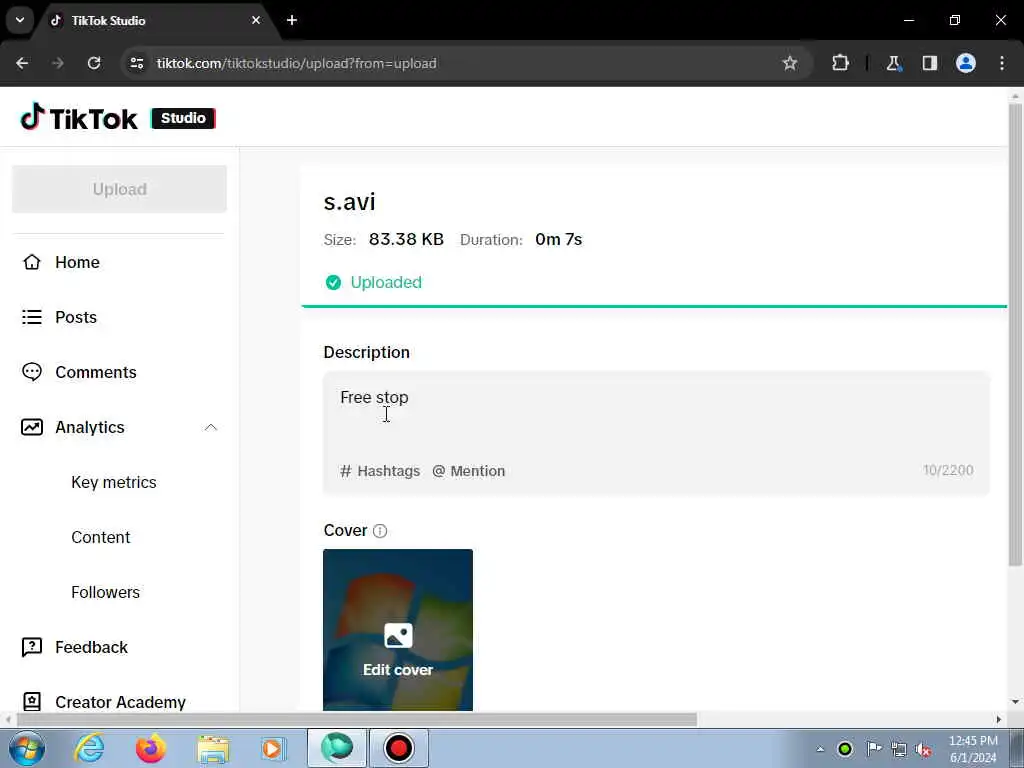Open Creator Academy in the sidebar
The width and height of the screenshot is (1024, 768).
(x=118, y=701)
